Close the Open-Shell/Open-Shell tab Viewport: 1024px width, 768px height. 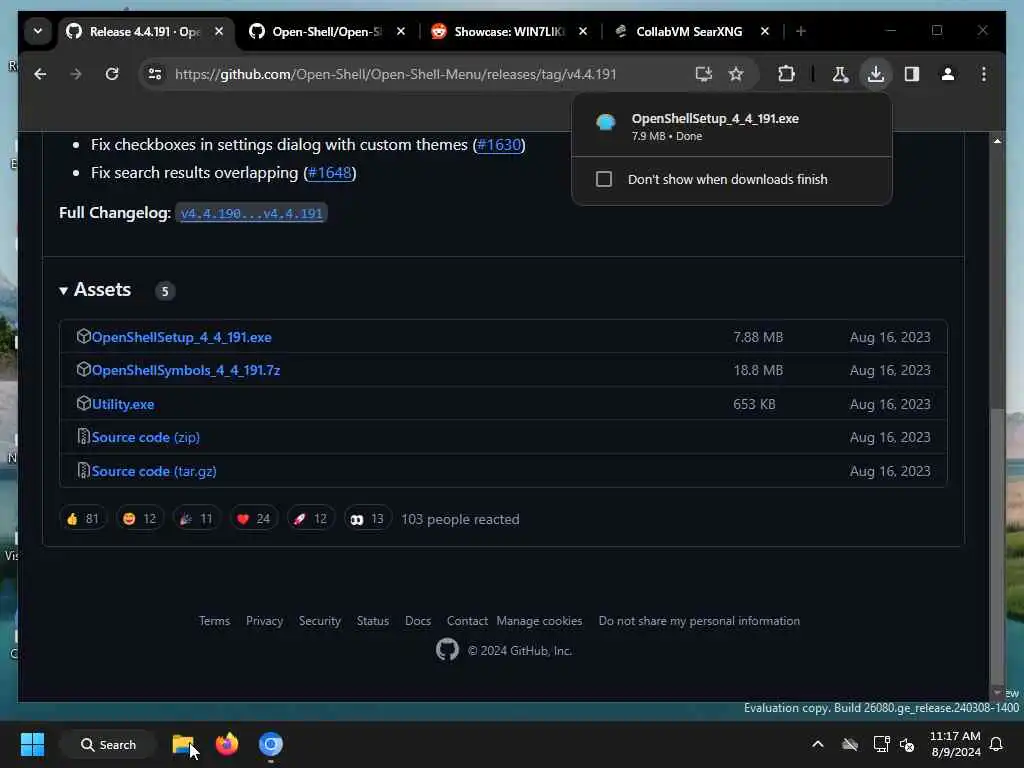point(401,31)
